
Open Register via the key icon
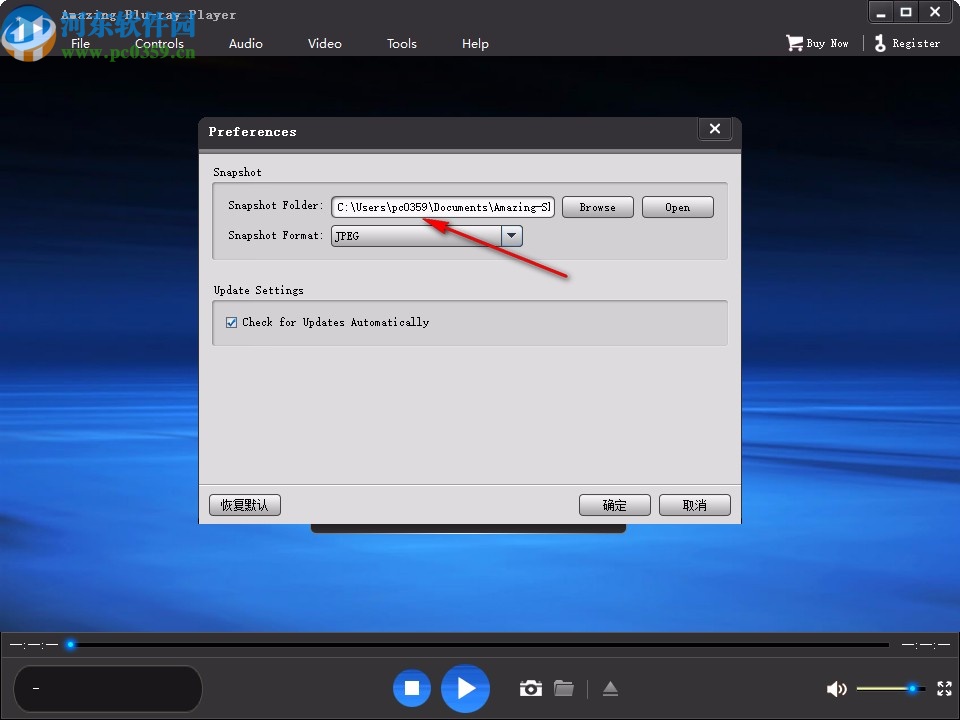(x=880, y=43)
